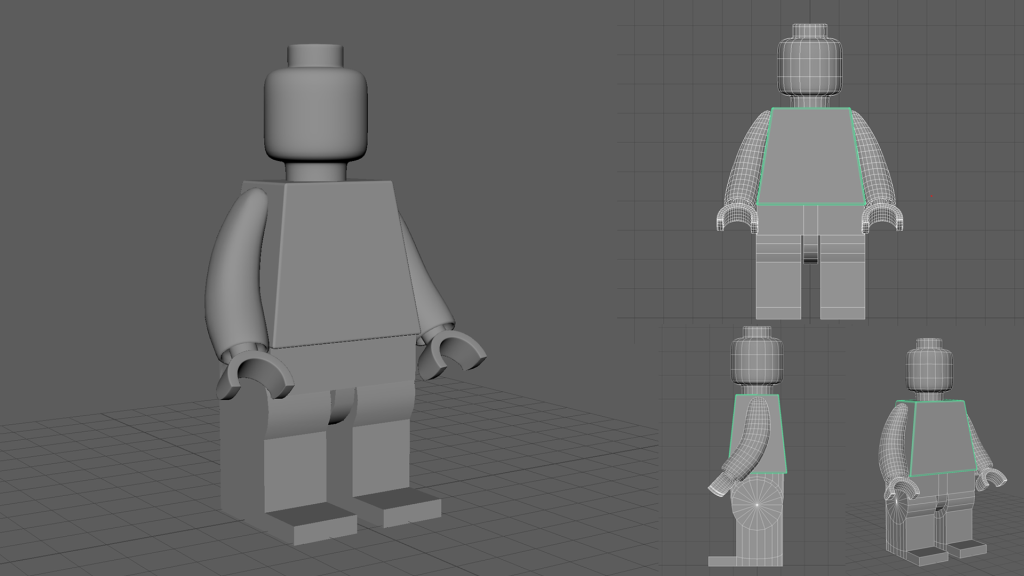
Task: Click the torso in the small angled wireframe view
Action: click(938, 438)
